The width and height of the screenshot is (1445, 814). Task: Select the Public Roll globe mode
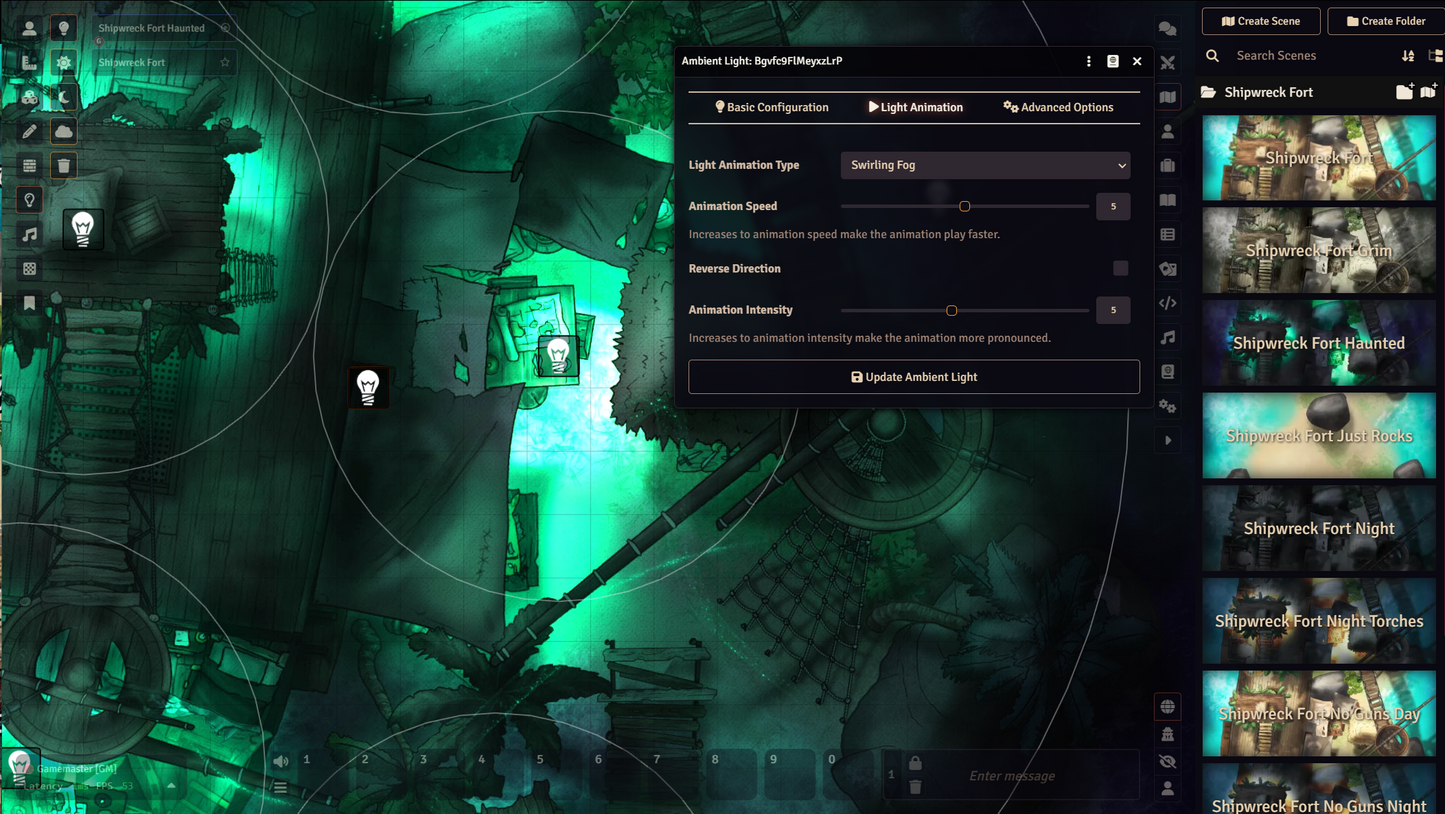(1167, 707)
